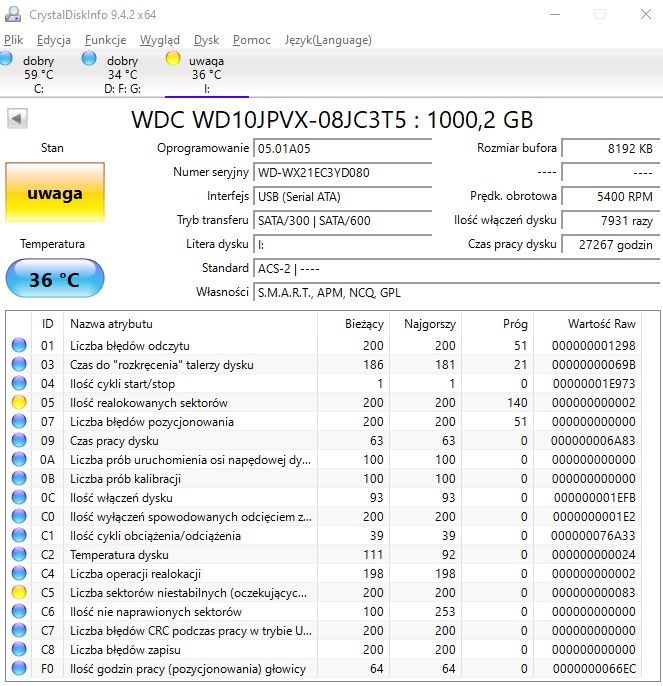
Task: Click the Tryb transferu field SATA/300 | SATA/600
Action: (x=343, y=220)
